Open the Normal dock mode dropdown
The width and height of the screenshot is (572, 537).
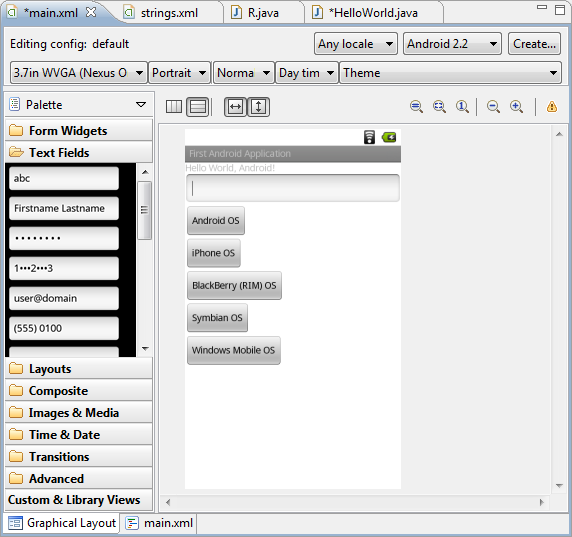coord(244,73)
